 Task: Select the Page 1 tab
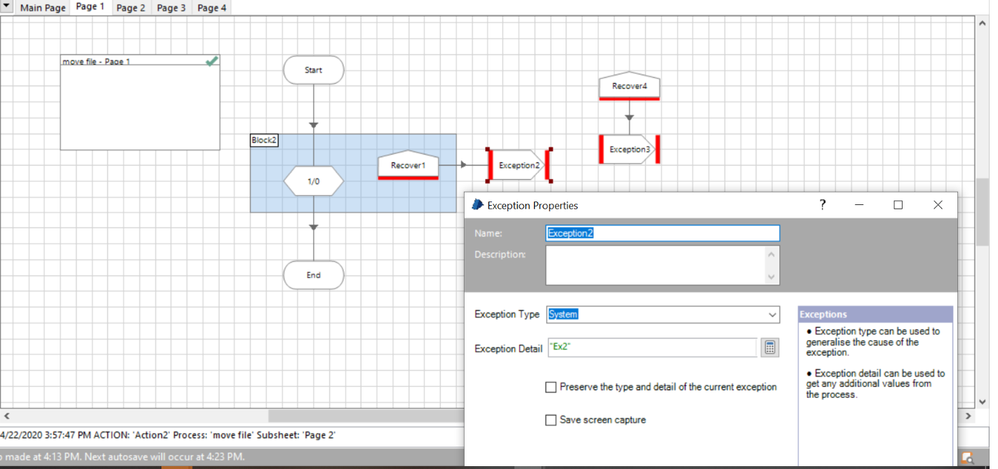[90, 7]
